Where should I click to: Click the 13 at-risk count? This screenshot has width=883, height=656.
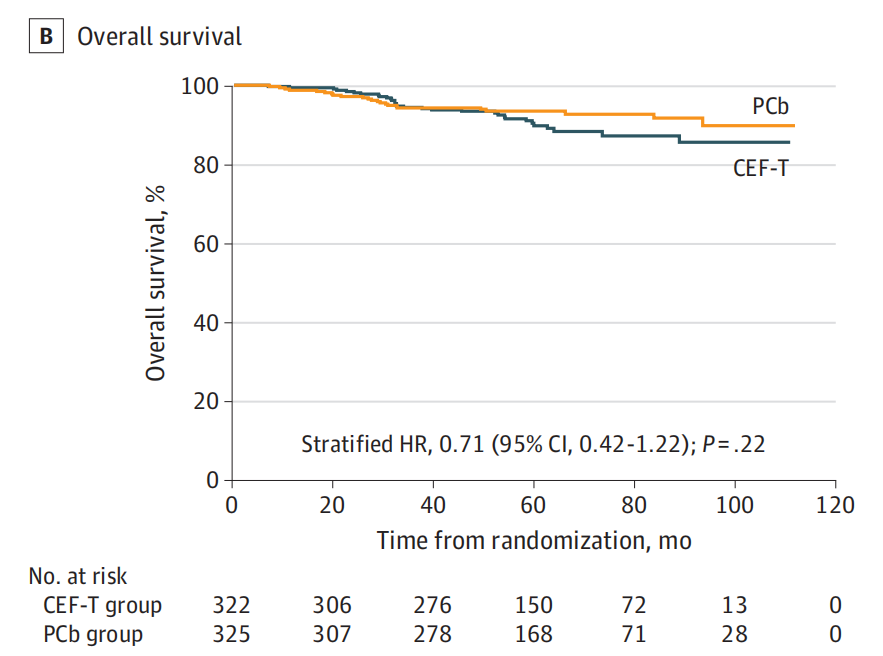(735, 605)
